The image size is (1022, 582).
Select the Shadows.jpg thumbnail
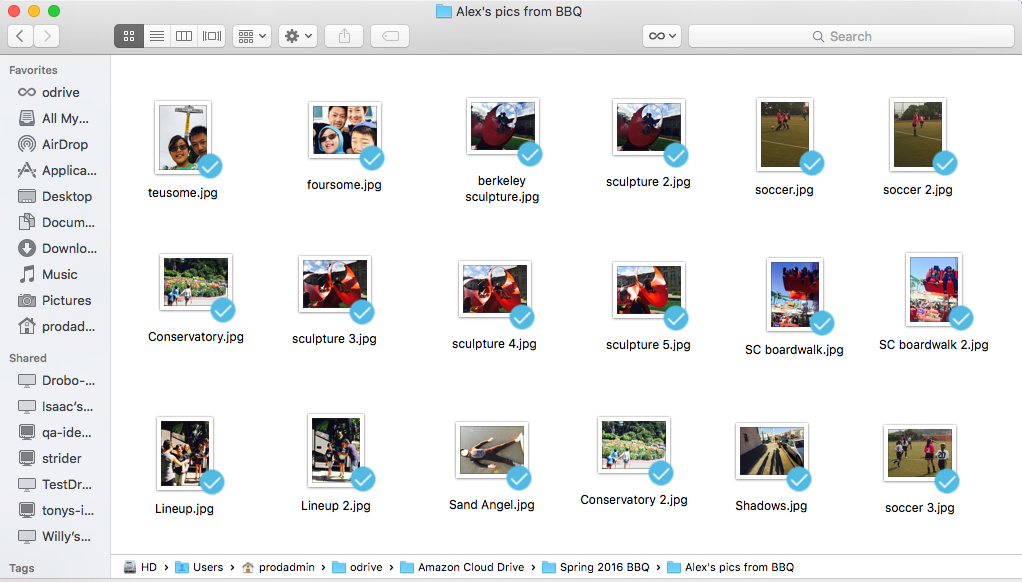(772, 451)
